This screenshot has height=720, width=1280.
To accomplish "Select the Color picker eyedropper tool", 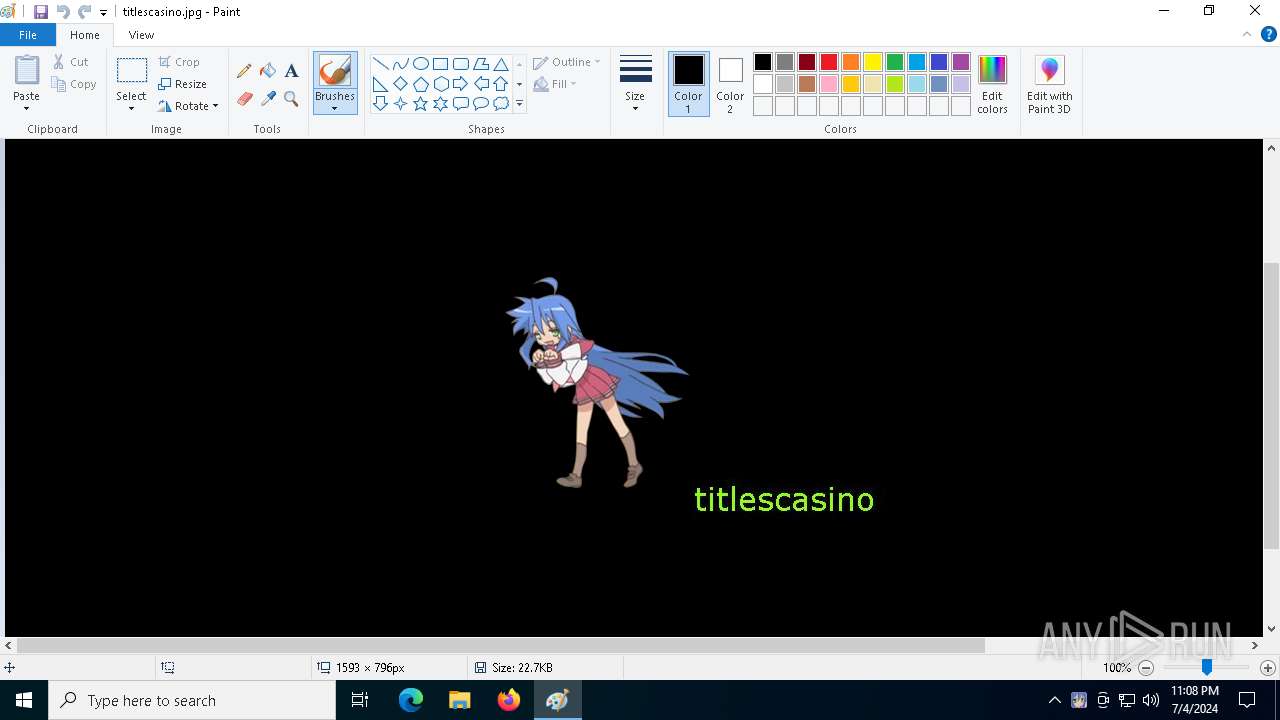I will click(268, 99).
